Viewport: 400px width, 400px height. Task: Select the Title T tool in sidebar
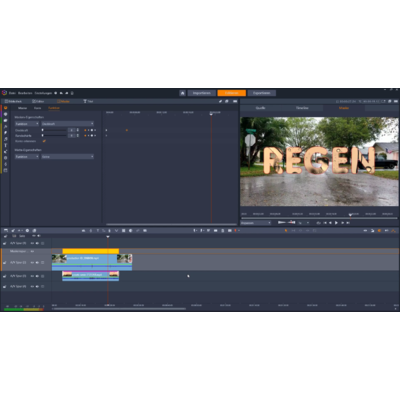click(5, 145)
